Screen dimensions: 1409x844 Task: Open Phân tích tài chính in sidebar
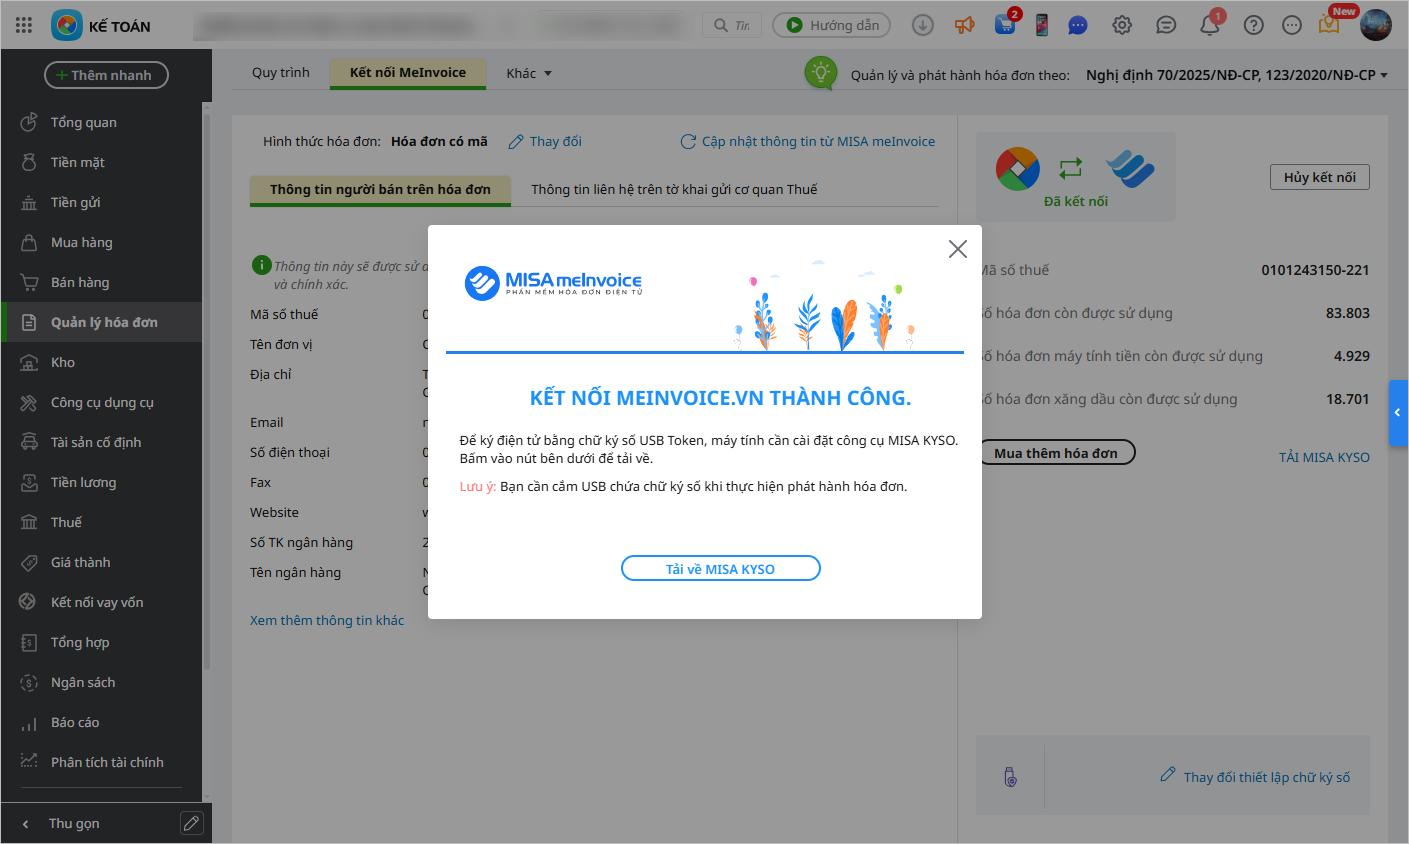(x=101, y=762)
